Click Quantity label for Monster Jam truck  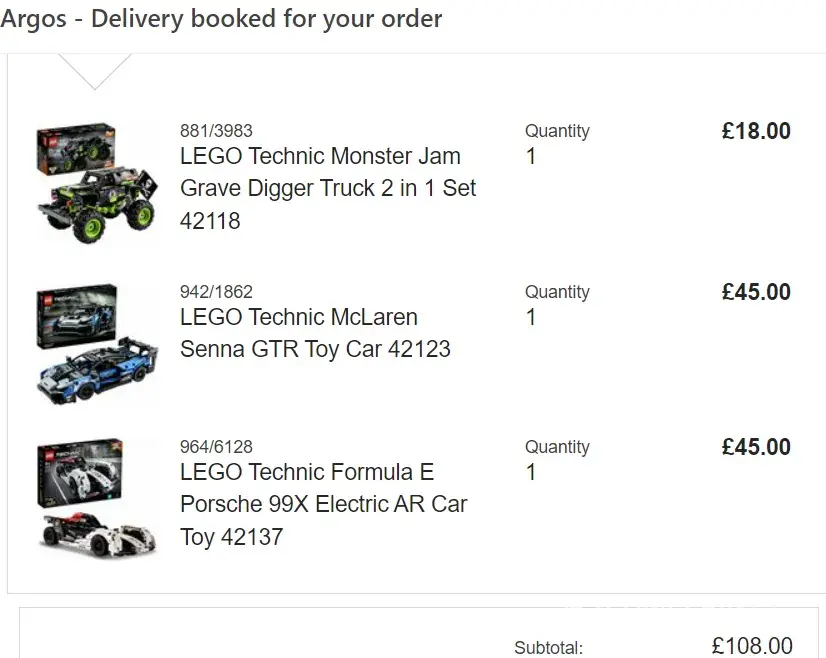(x=557, y=131)
